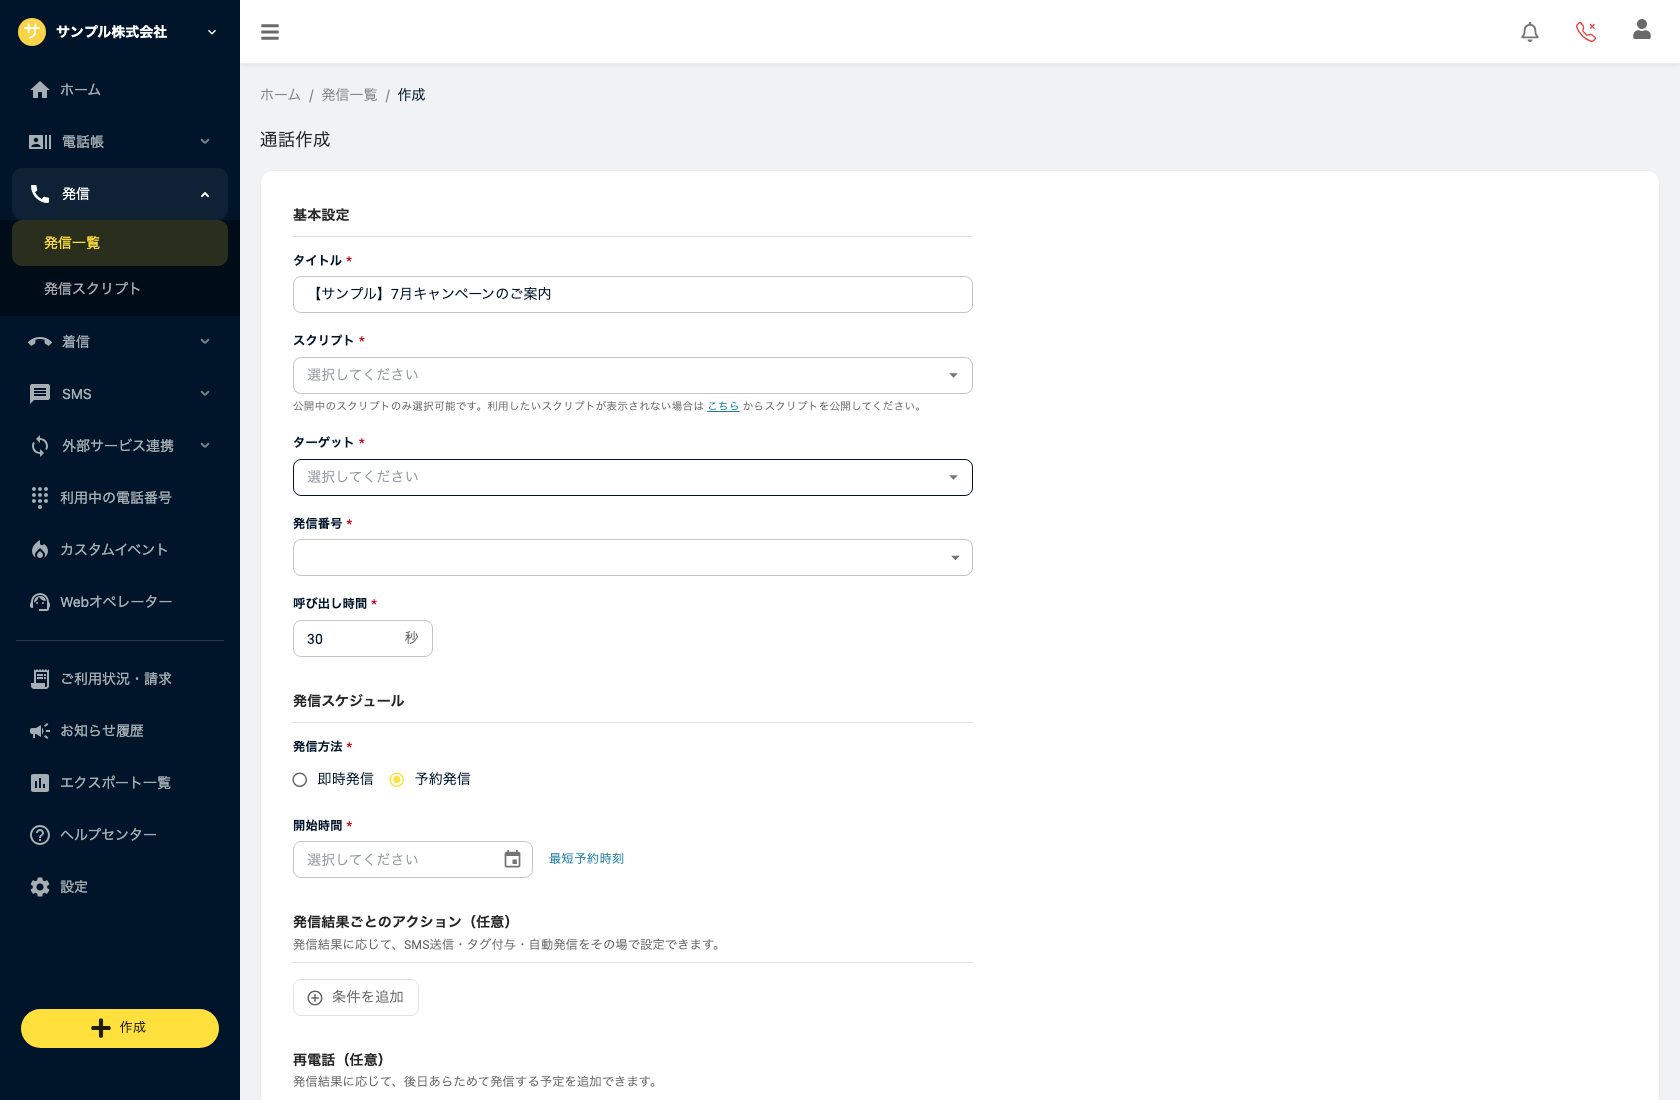Viewport: 1680px width, 1100px height.
Task: Click the plus-circle icon on 条件を追加
Action: click(315, 998)
